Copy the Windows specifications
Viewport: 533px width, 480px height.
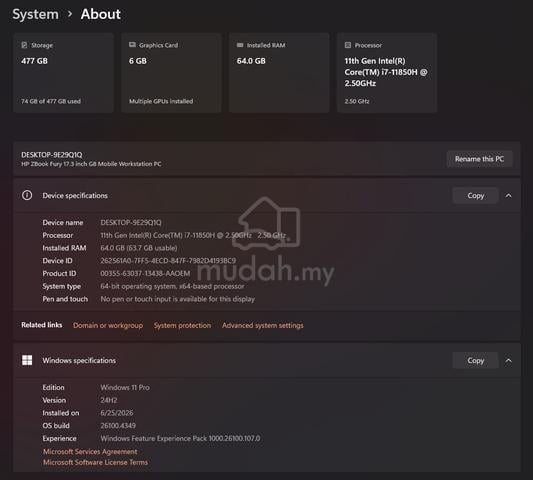pyautogui.click(x=476, y=360)
